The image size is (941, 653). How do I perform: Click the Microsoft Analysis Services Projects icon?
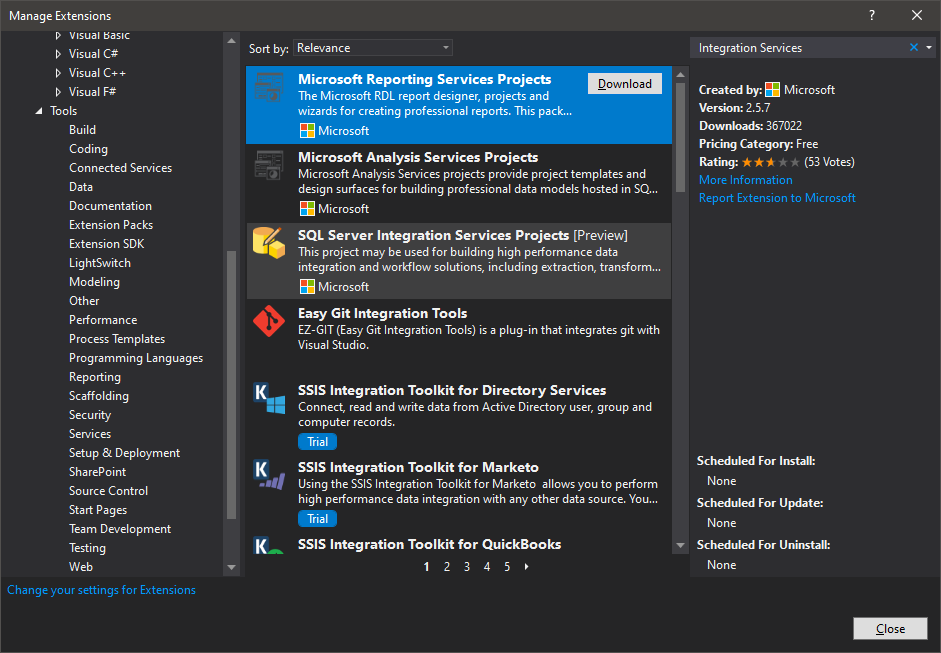[269, 166]
